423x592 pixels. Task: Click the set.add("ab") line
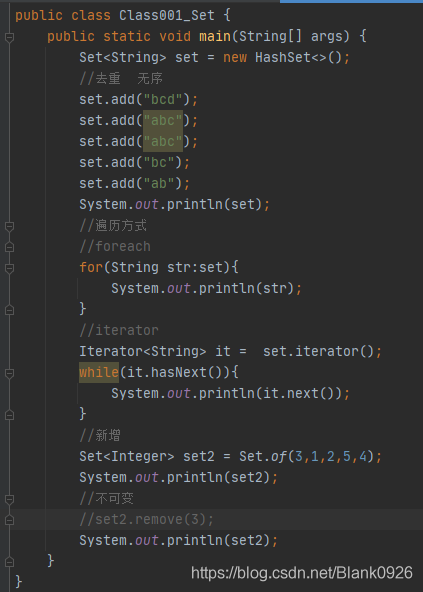tap(134, 183)
